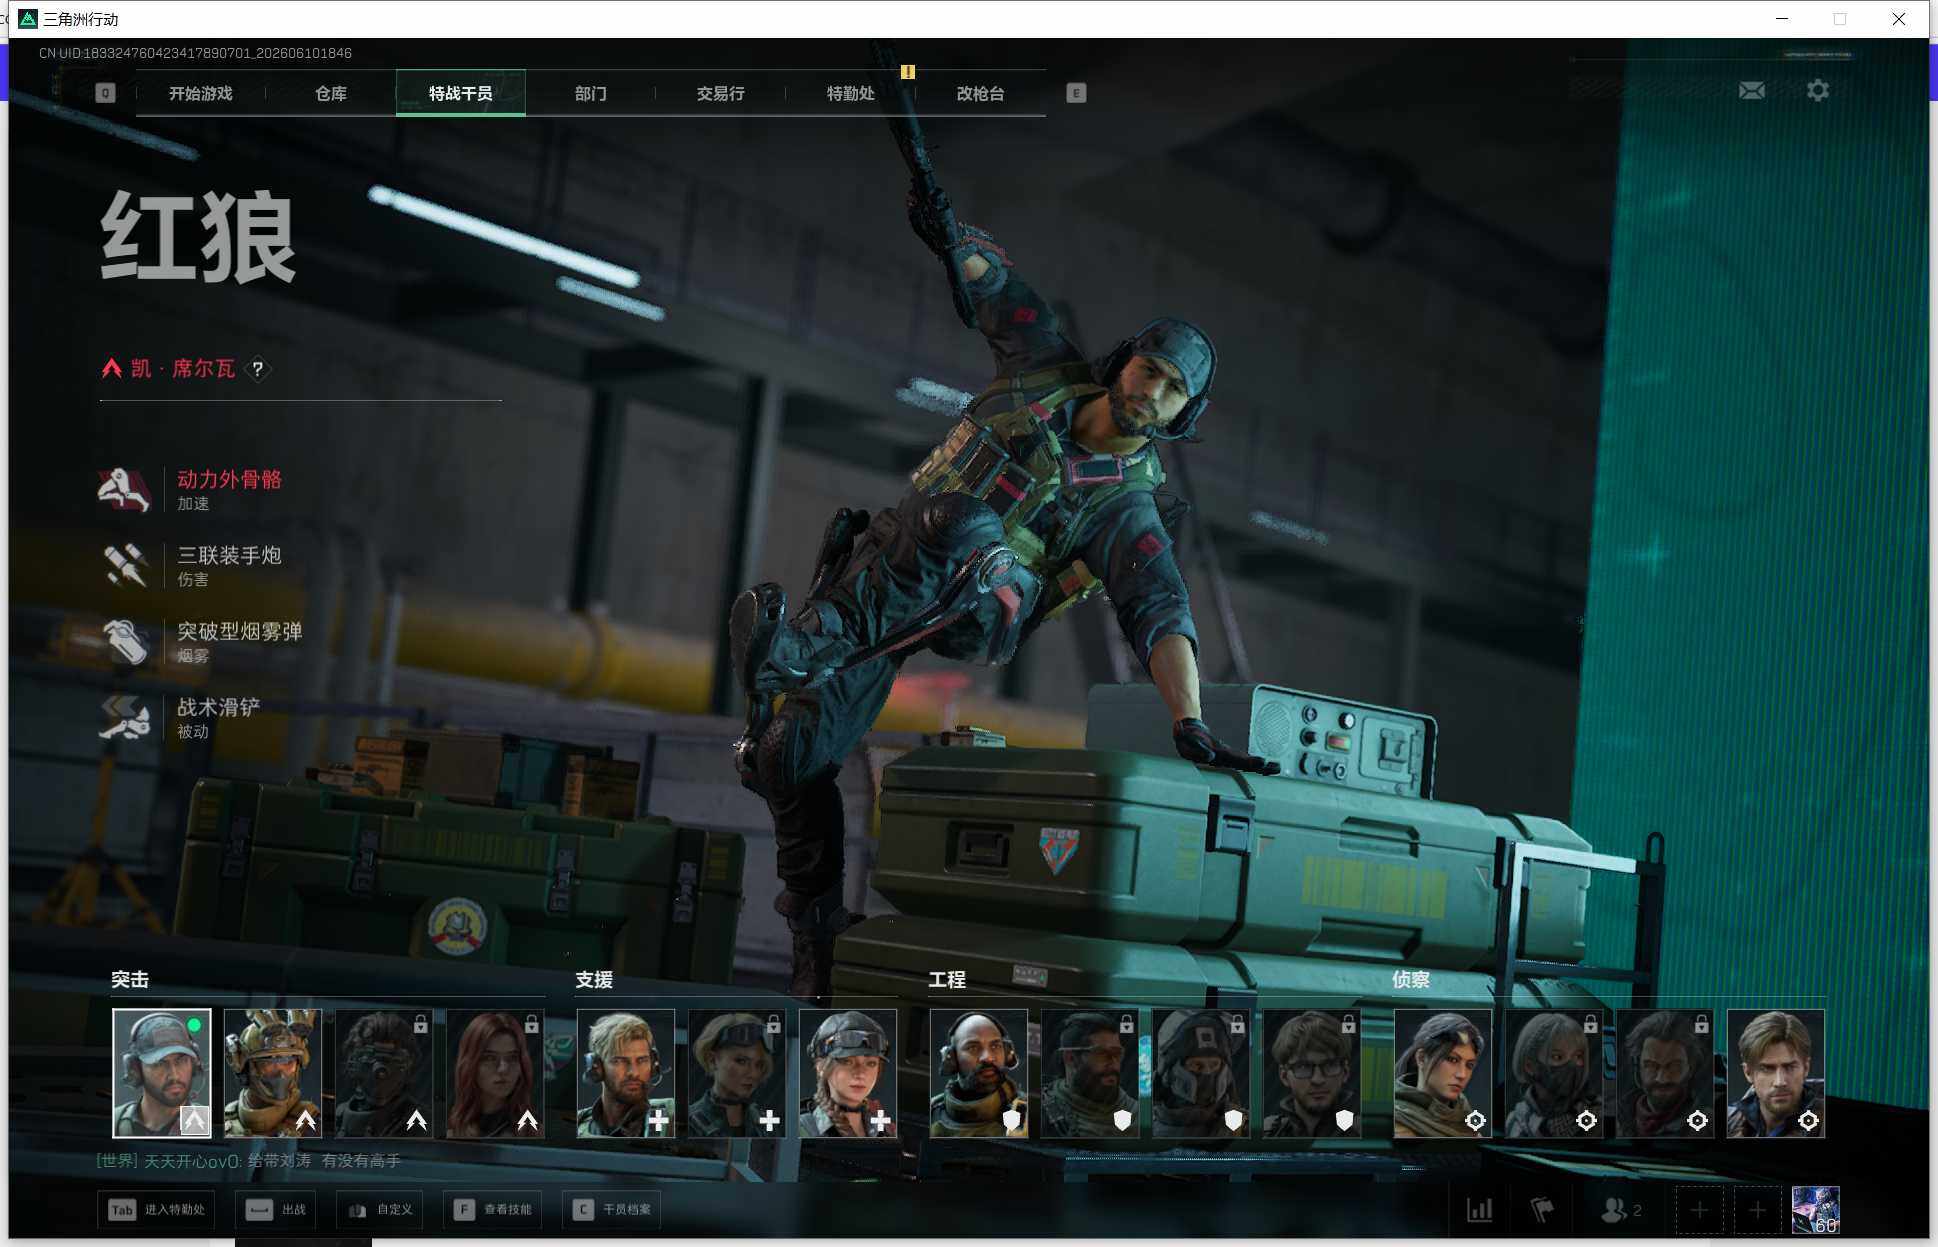Click the question mark beside 凯·席尔瓦

point(258,369)
